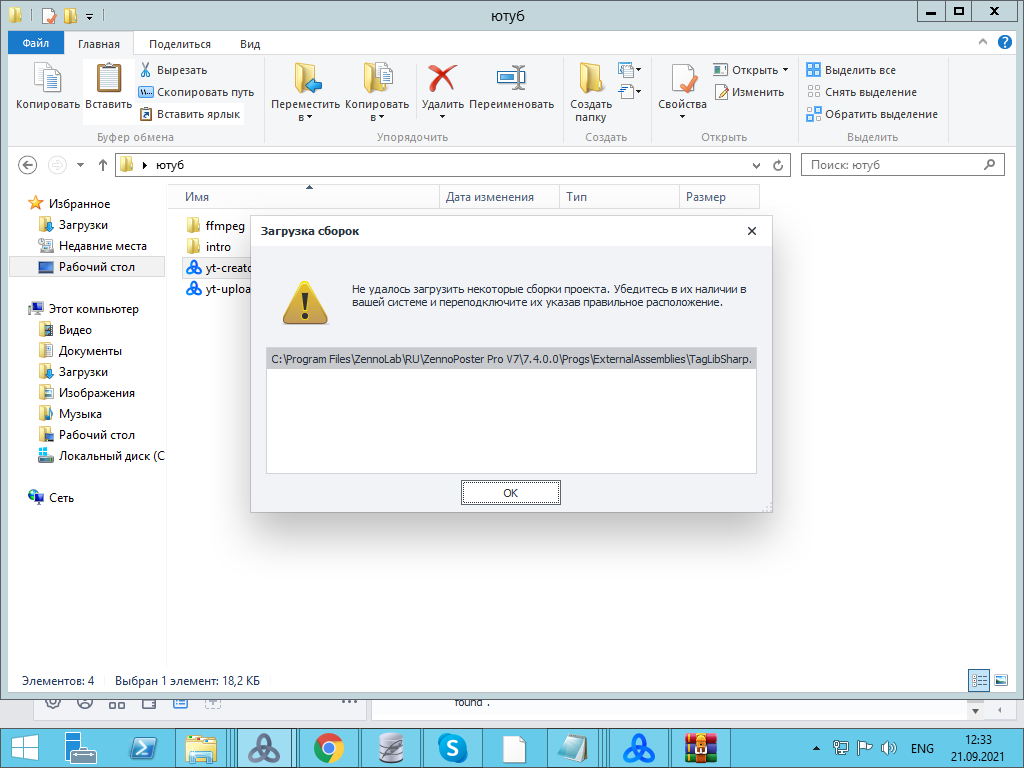Viewport: 1024px width, 768px height.
Task: Sort files by Имя column header
Action: (304, 197)
